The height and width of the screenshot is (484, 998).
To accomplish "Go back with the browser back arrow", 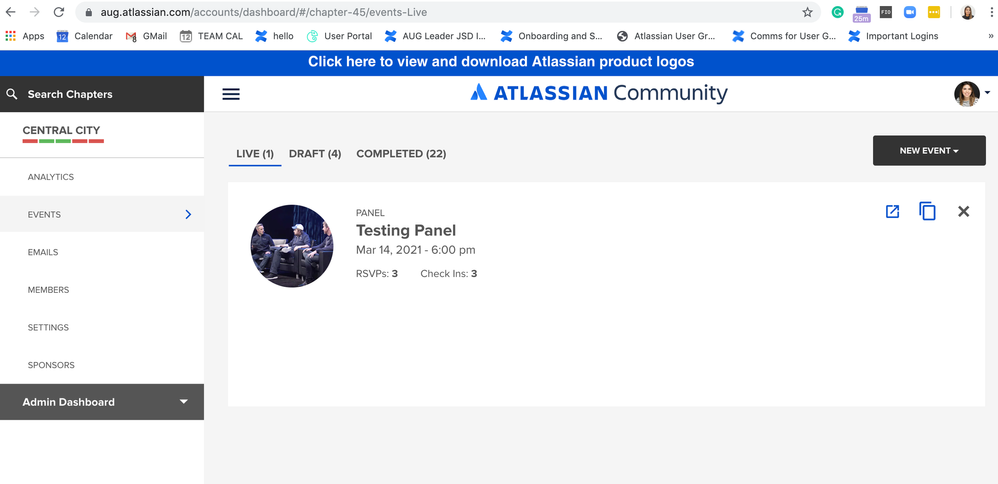I will pyautogui.click(x=11, y=12).
